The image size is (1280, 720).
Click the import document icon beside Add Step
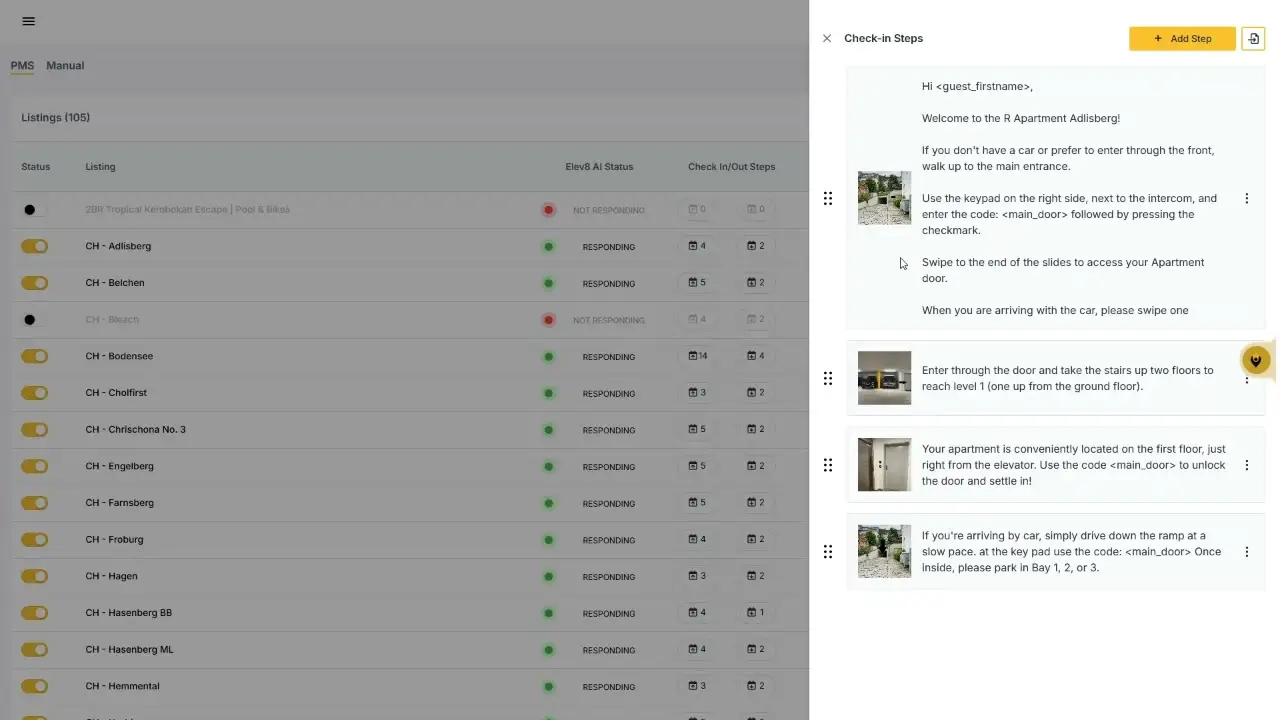click(1253, 38)
